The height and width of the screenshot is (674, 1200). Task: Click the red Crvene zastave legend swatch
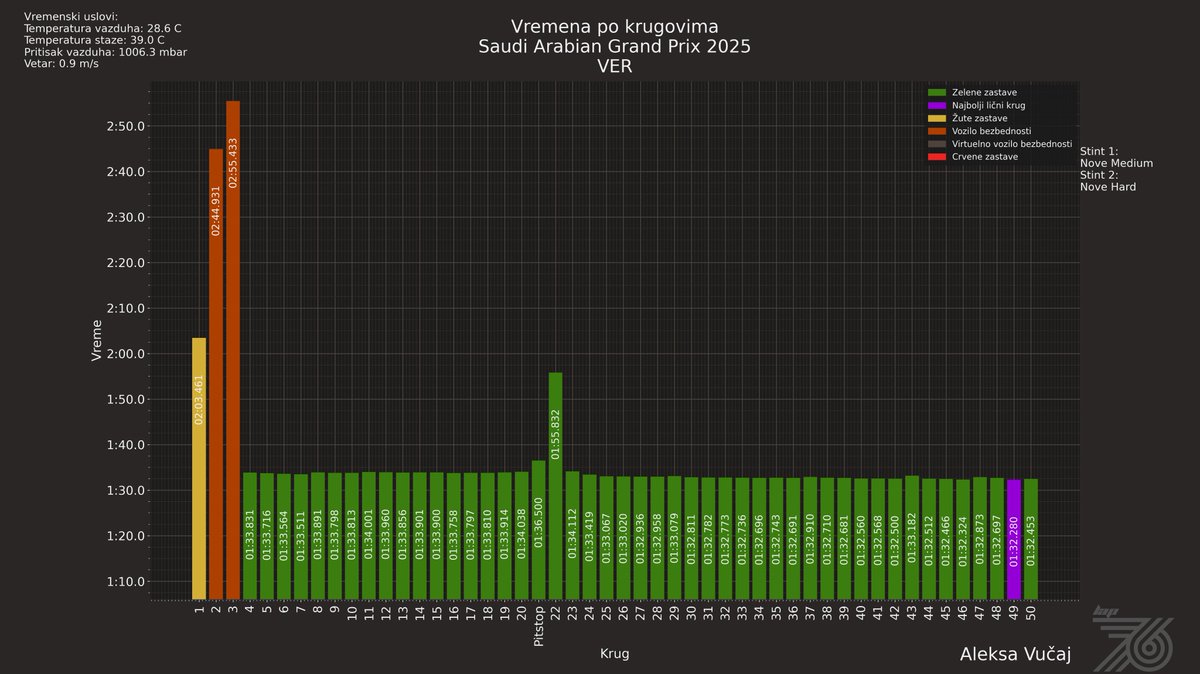[x=936, y=157]
